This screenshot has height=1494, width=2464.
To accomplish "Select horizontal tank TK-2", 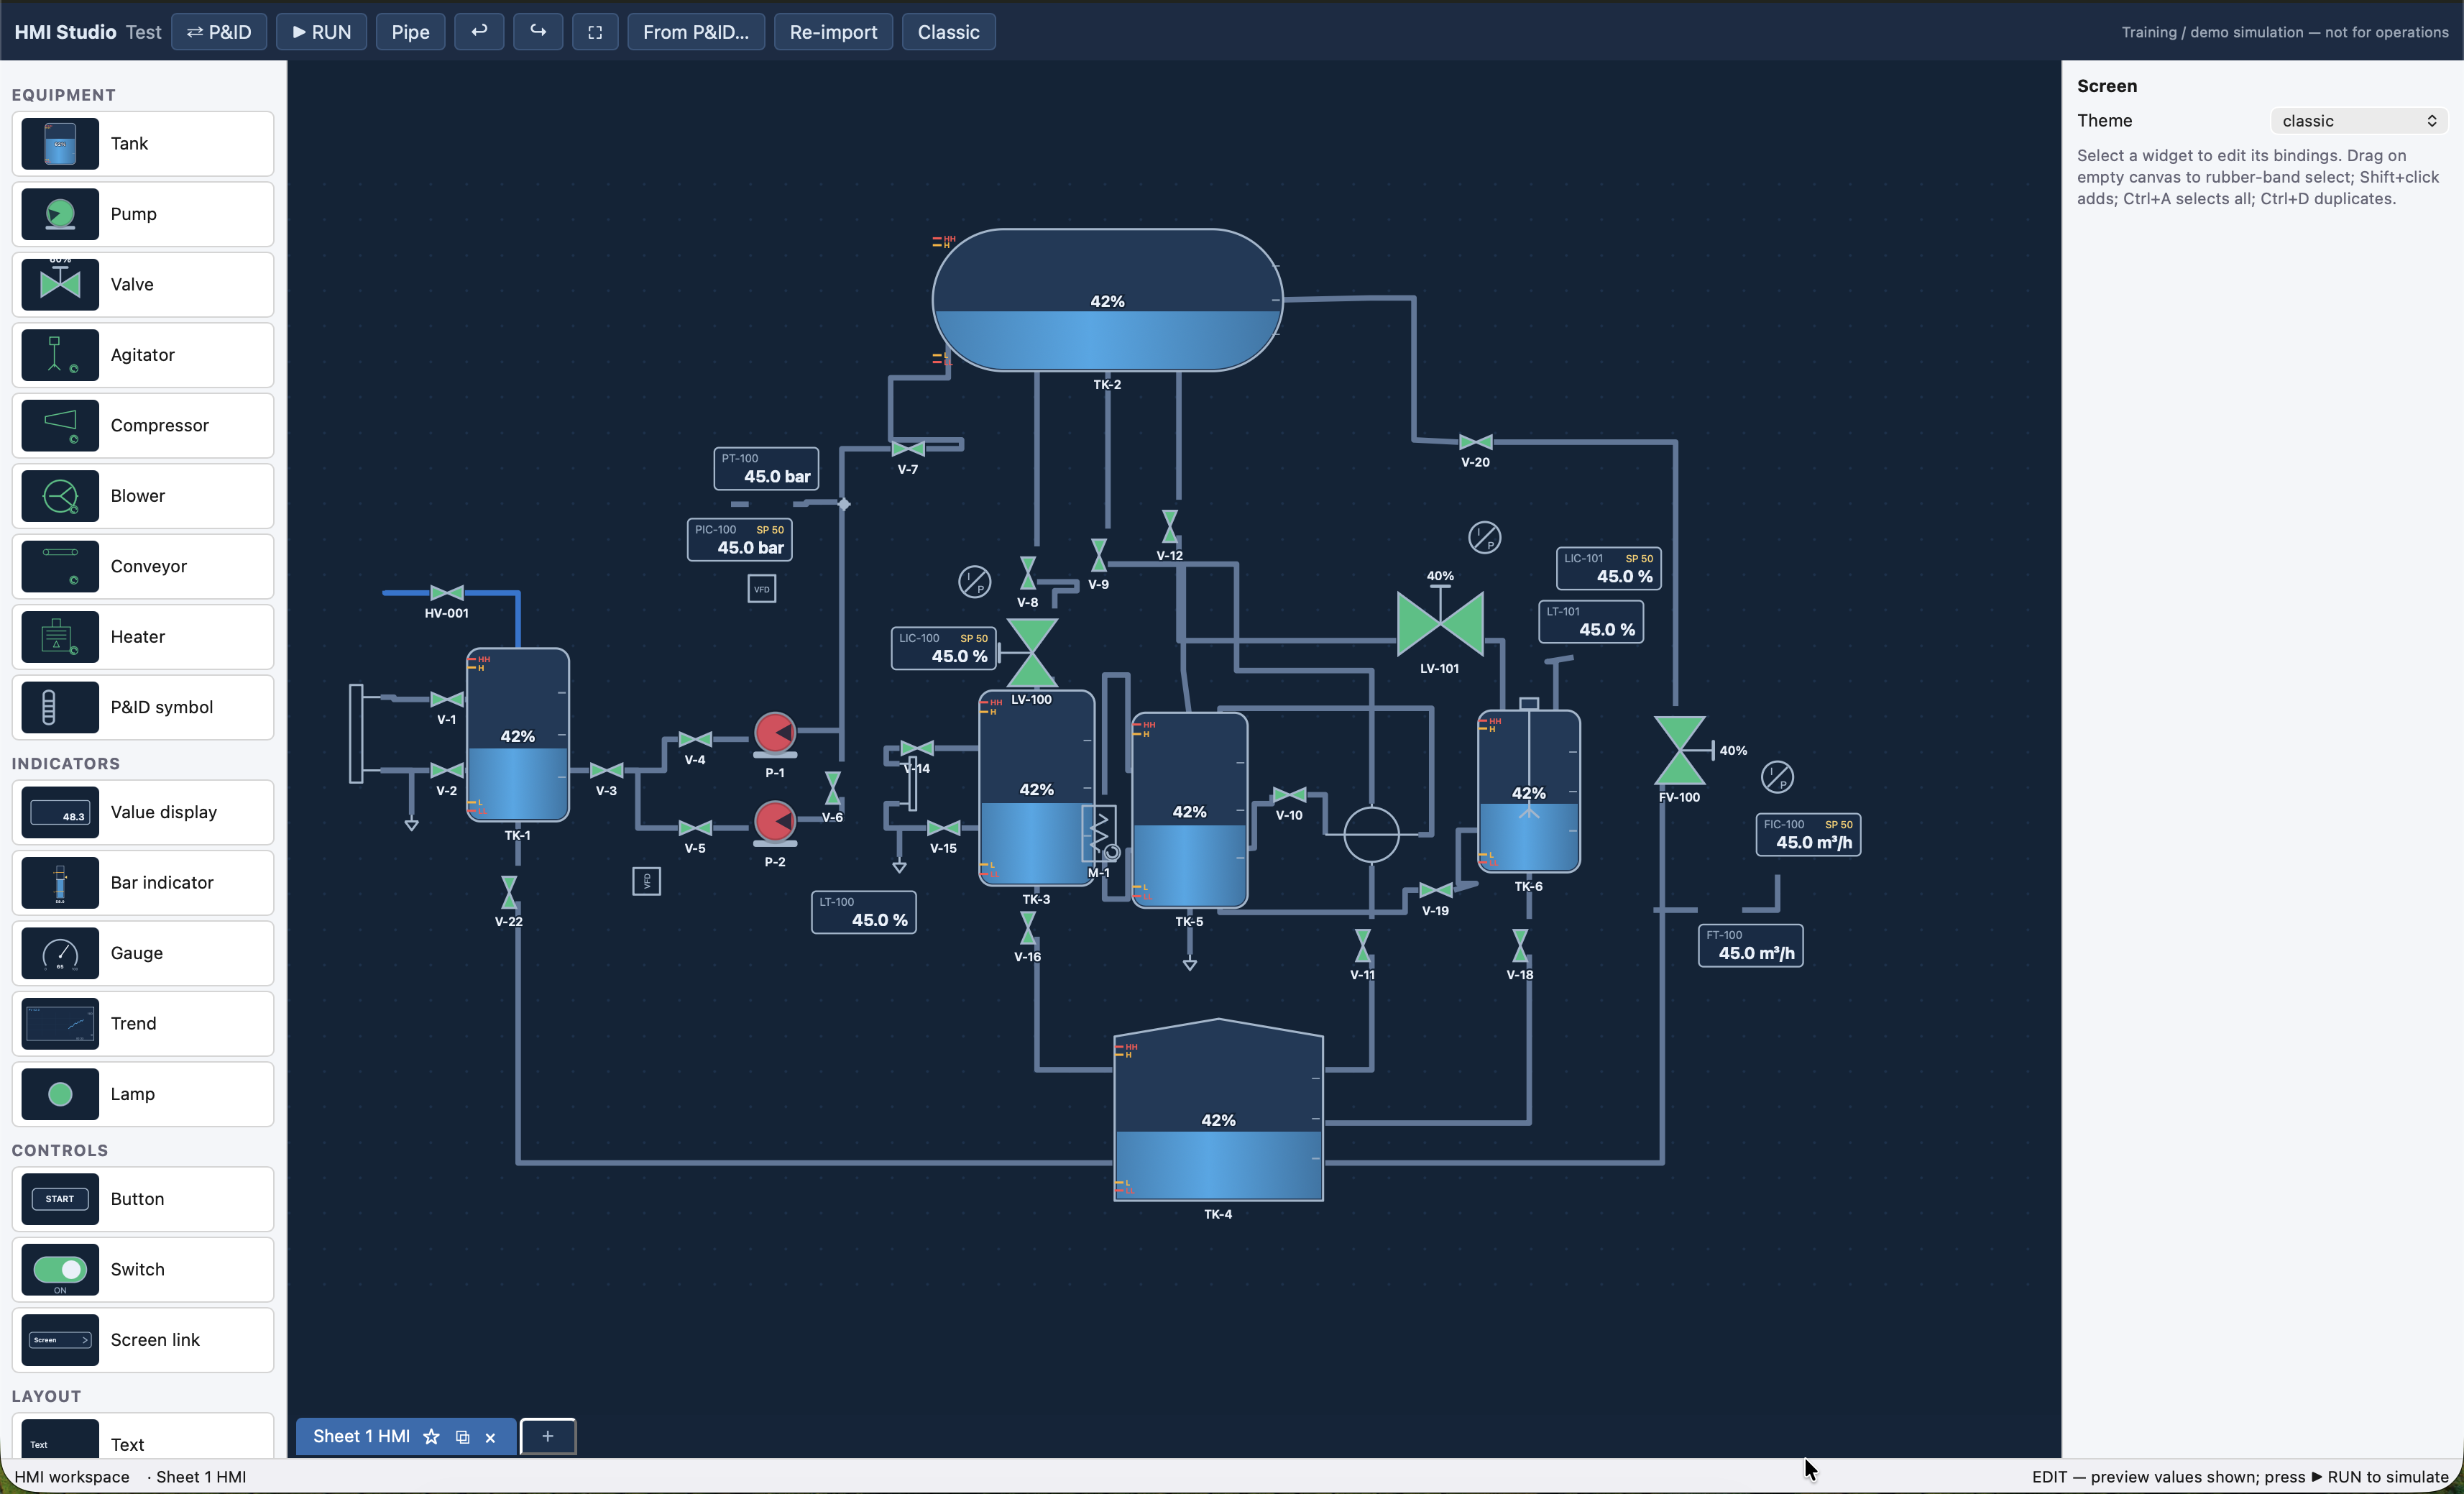I will point(1108,300).
